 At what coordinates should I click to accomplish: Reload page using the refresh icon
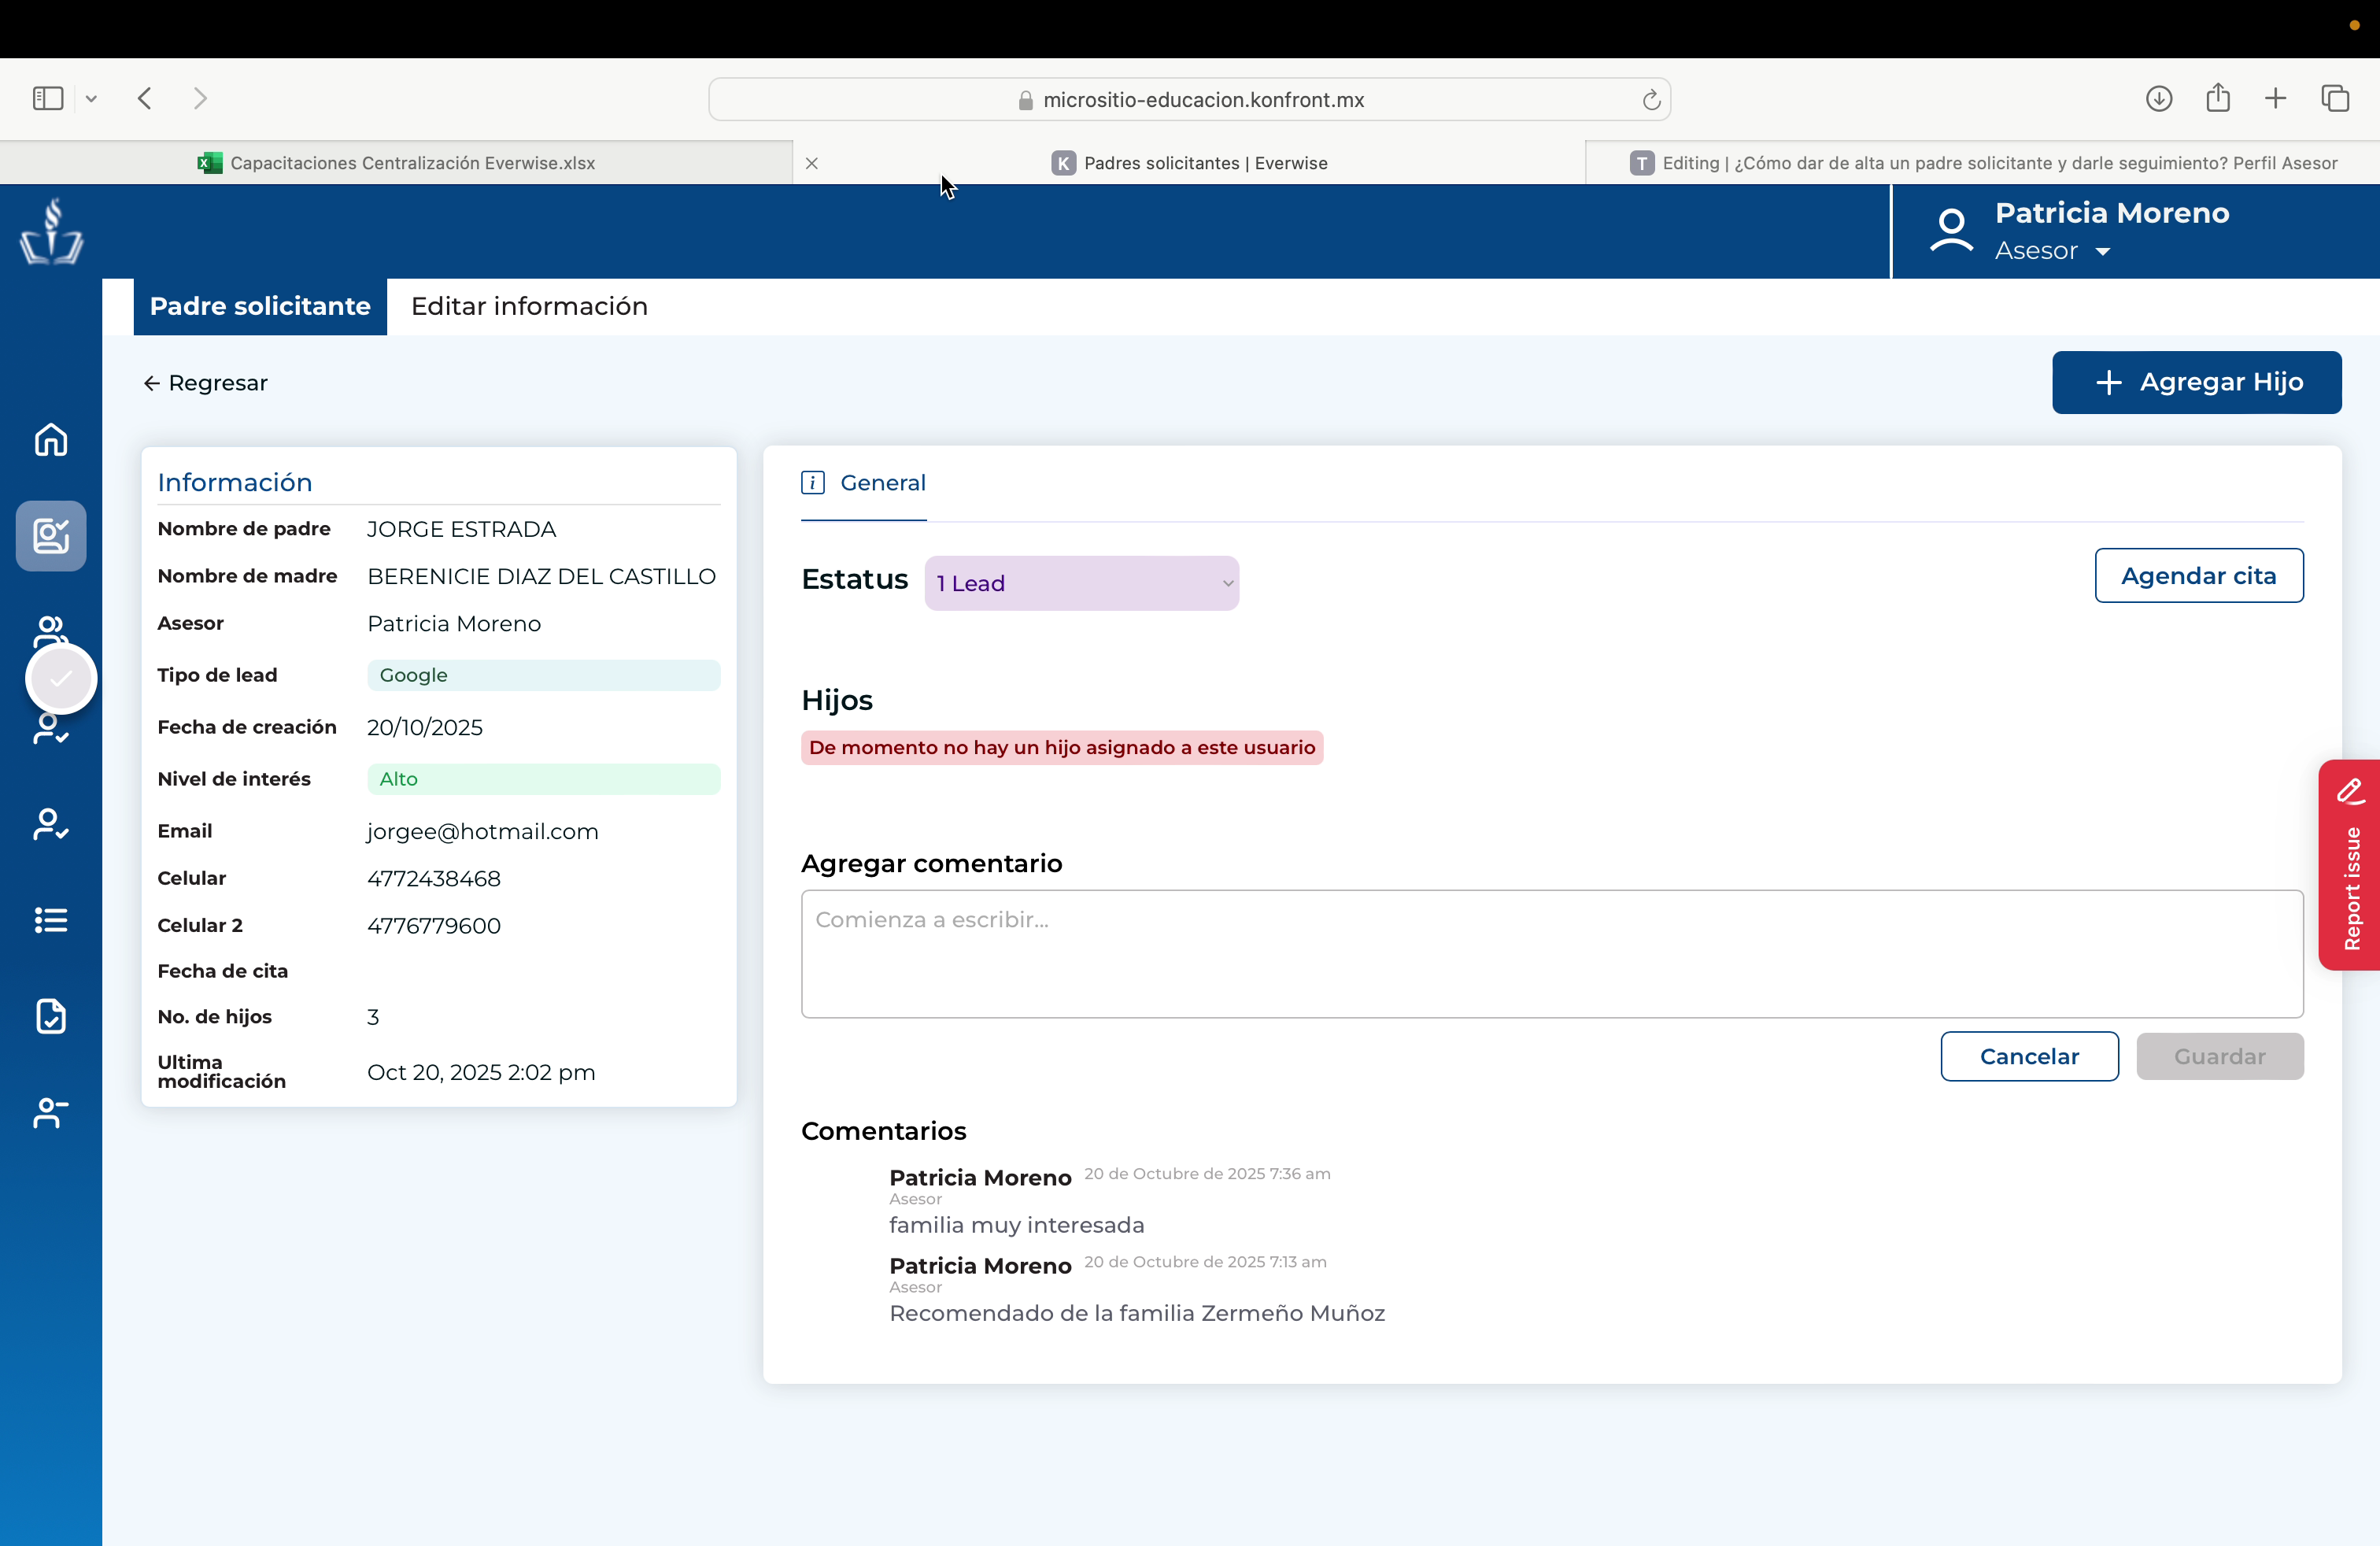[x=1651, y=99]
